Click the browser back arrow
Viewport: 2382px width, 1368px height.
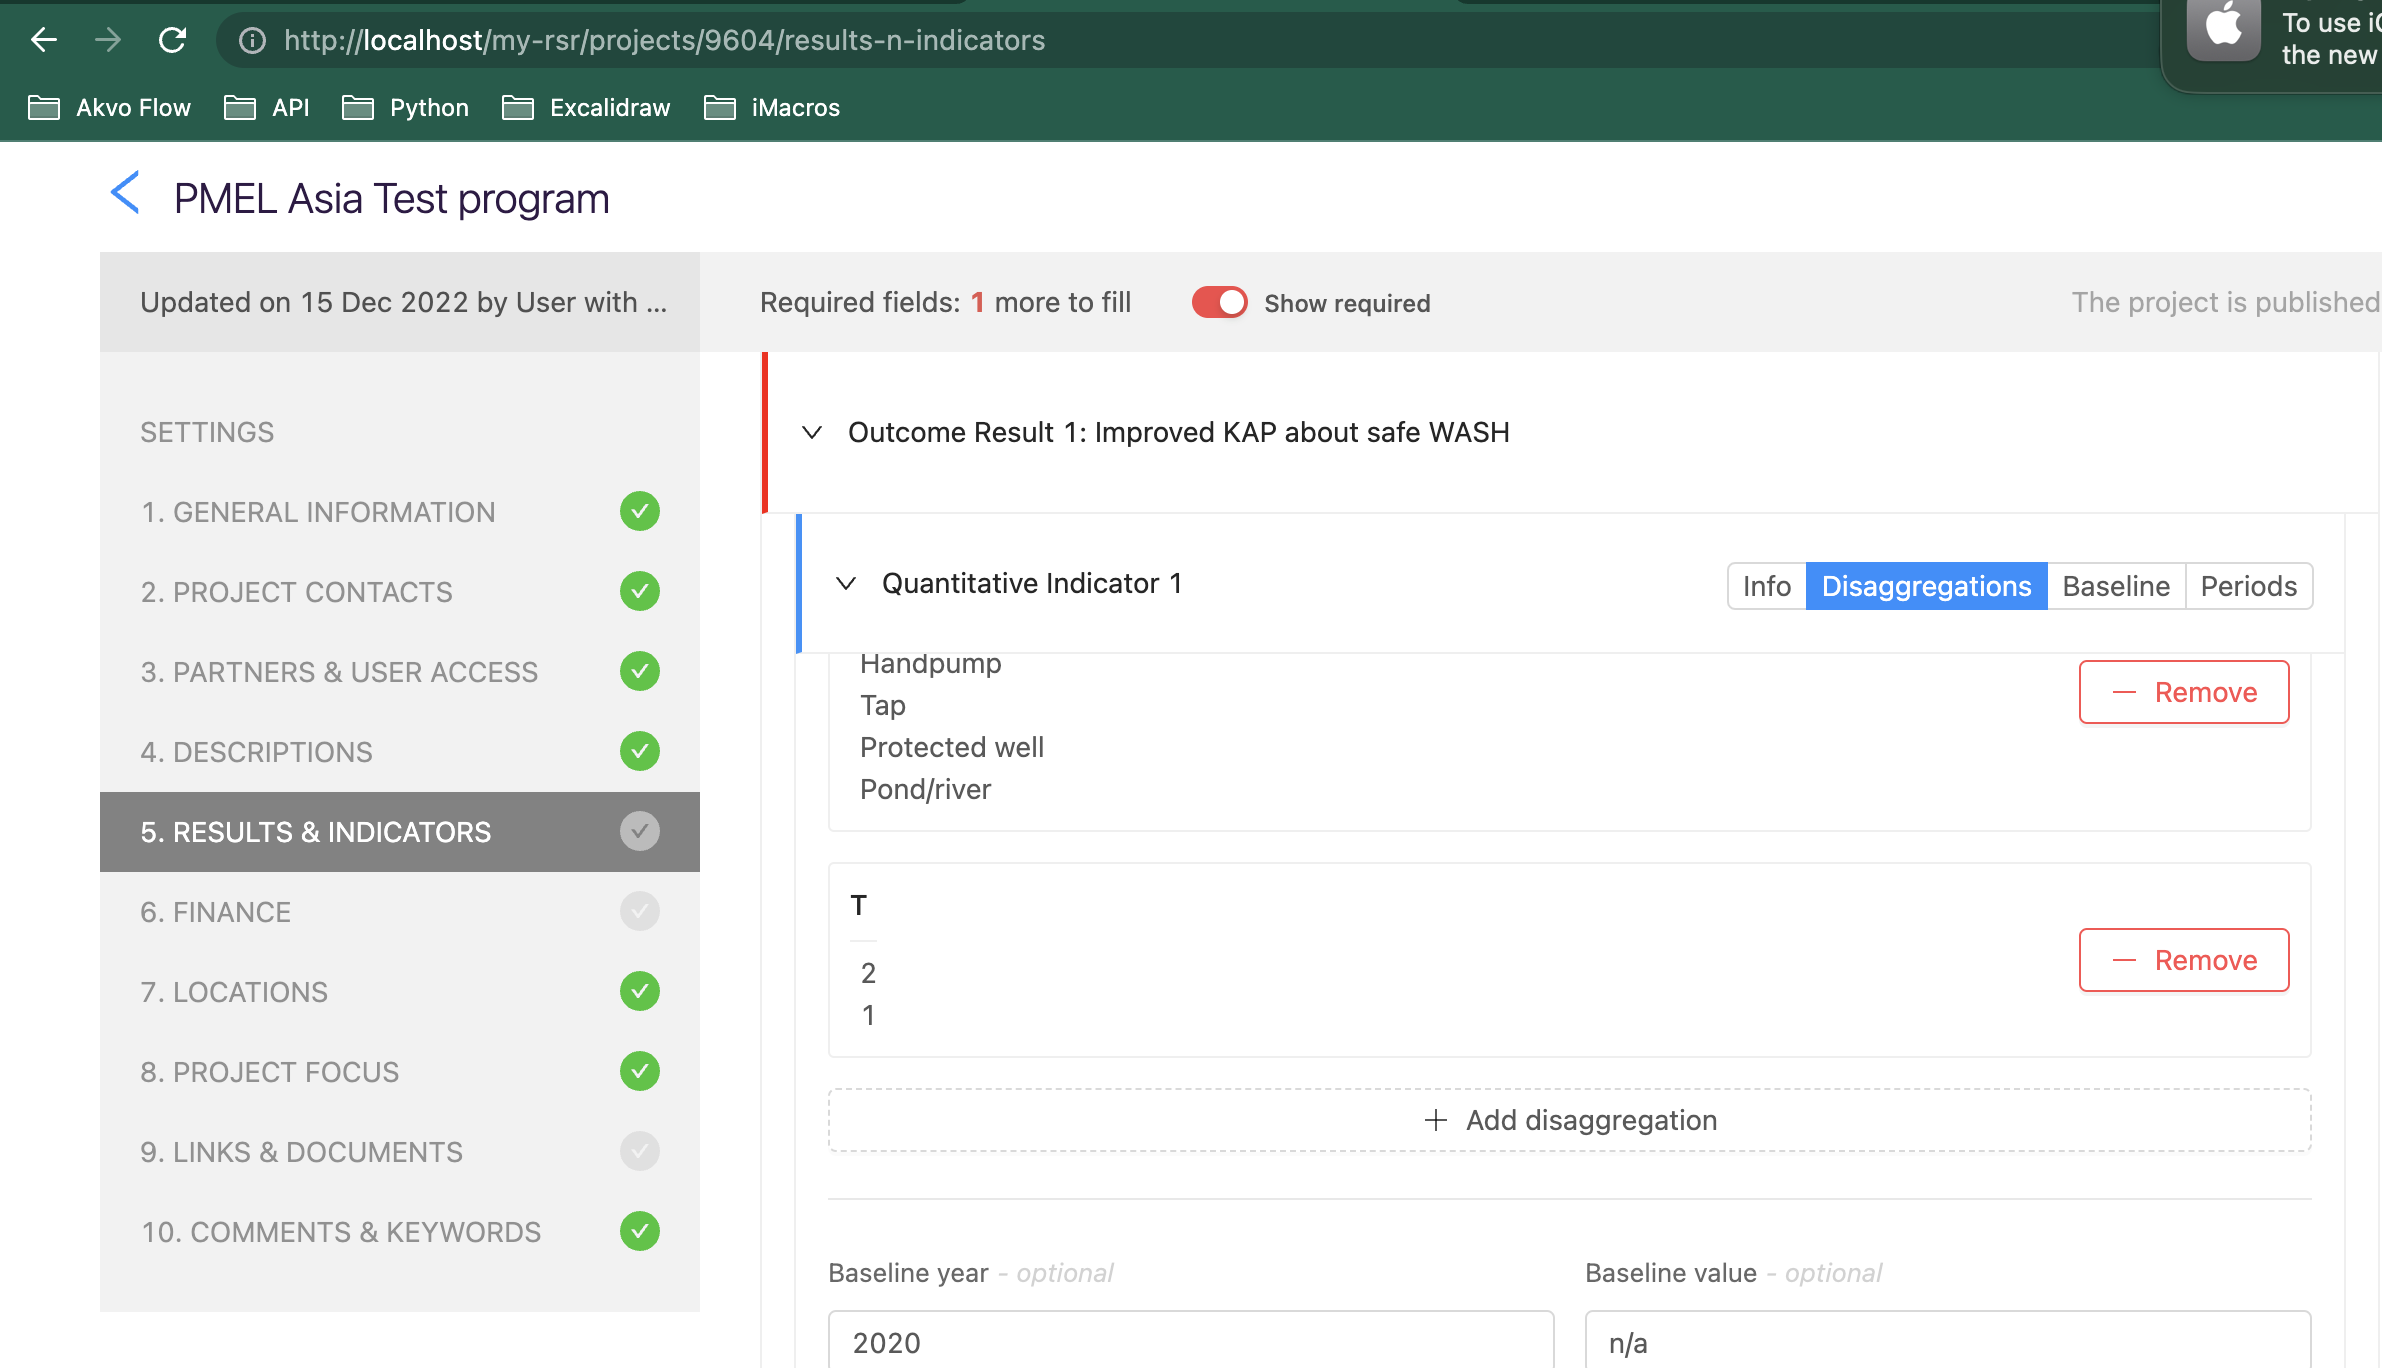(44, 40)
